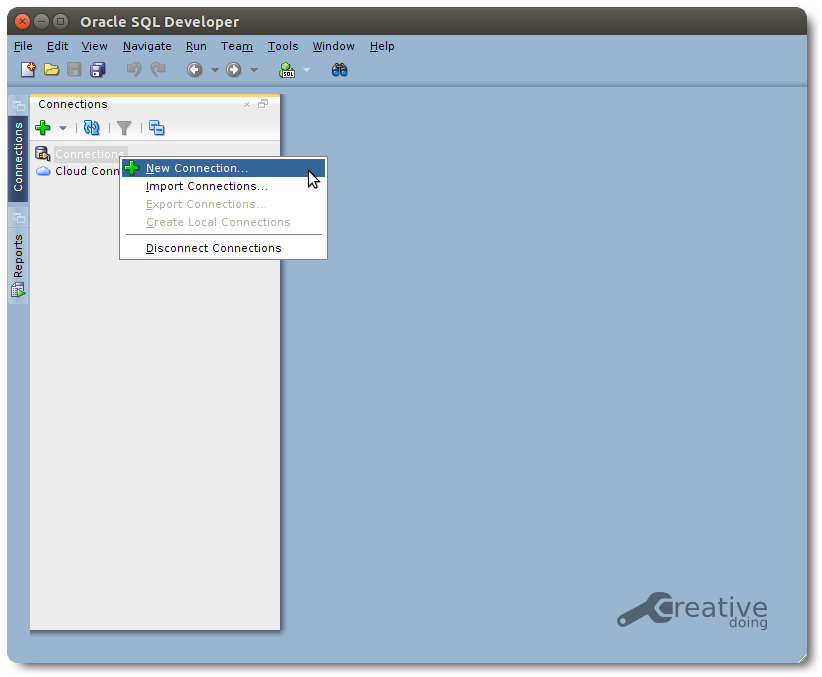Open the SQL Worksheet icon
822x677 pixels.
pyautogui.click(x=287, y=70)
